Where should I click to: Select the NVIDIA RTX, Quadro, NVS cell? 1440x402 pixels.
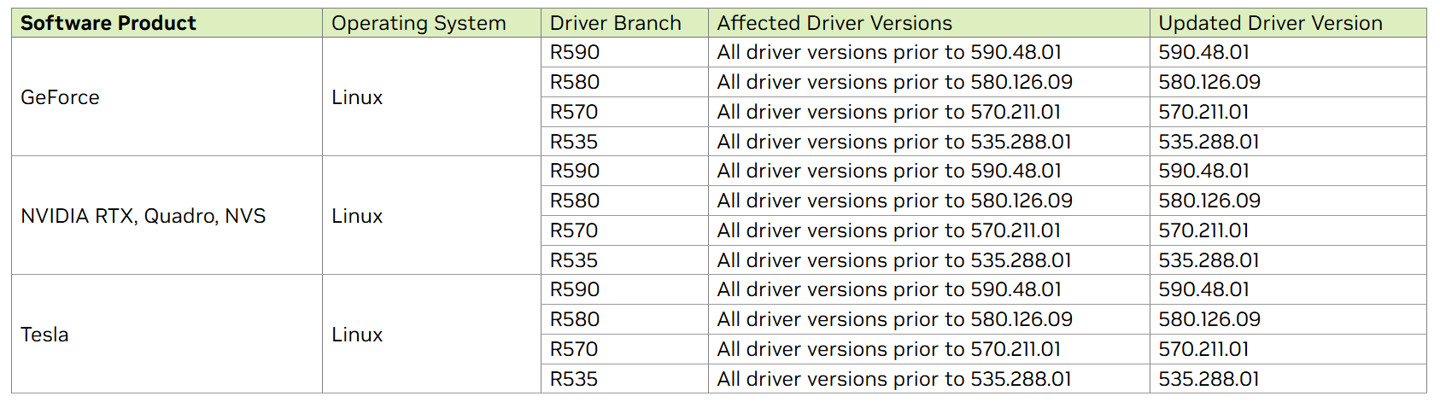click(143, 216)
